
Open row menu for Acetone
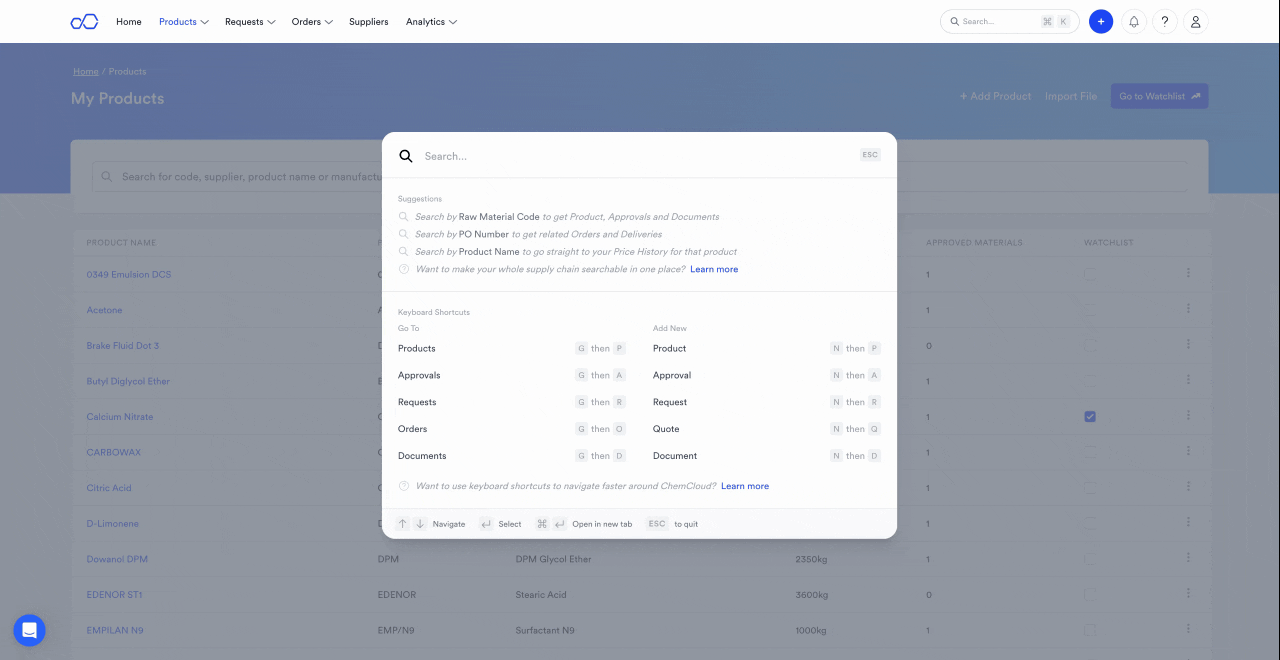(x=1188, y=309)
